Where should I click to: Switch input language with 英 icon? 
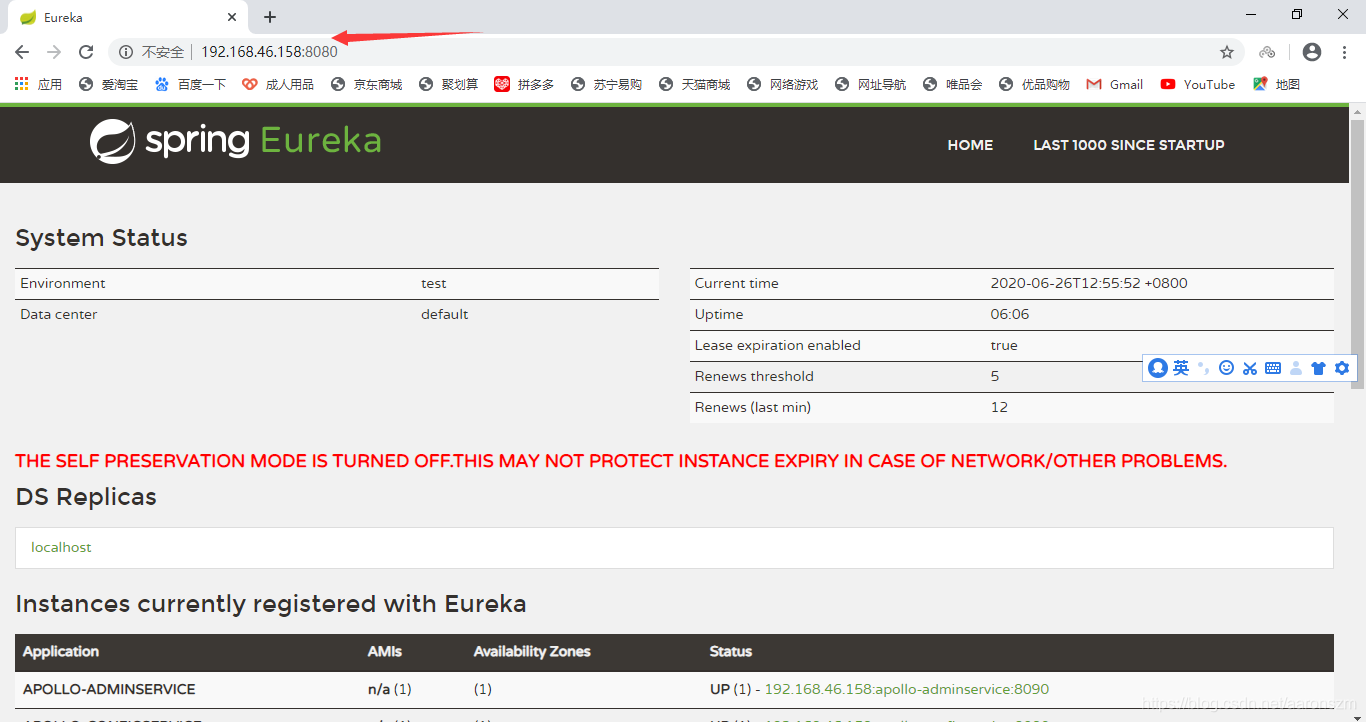click(1181, 368)
